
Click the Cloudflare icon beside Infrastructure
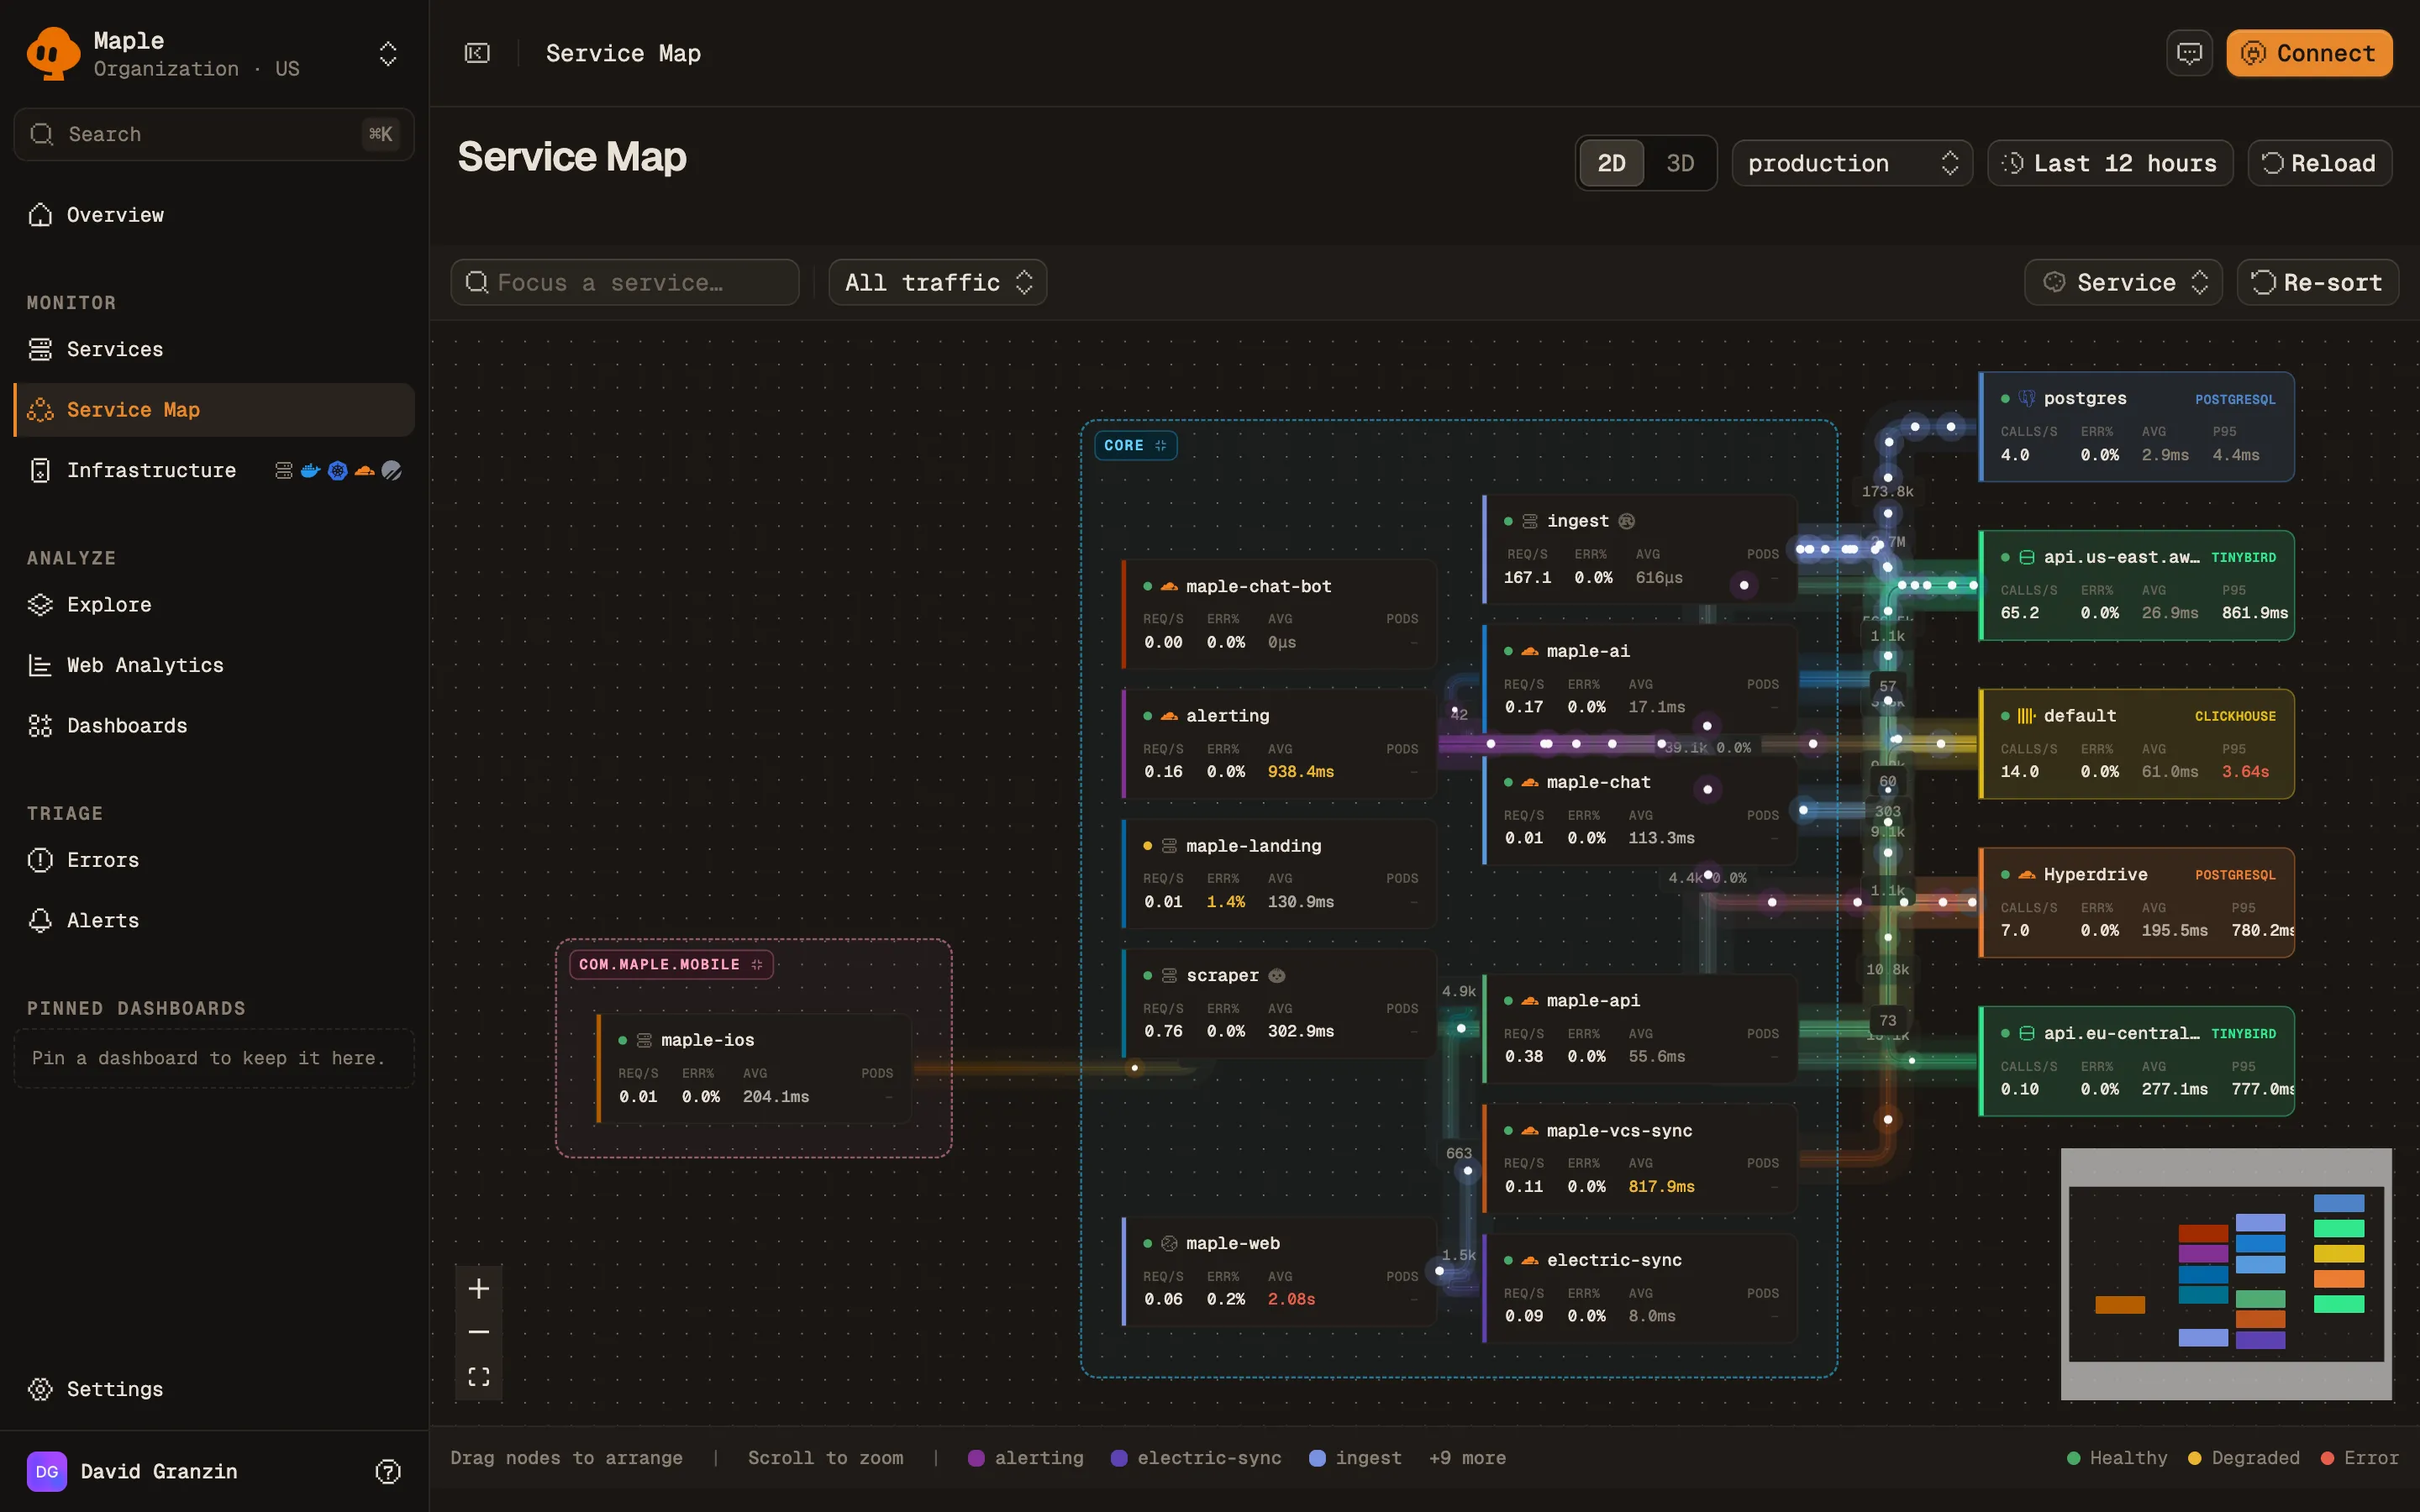(365, 470)
